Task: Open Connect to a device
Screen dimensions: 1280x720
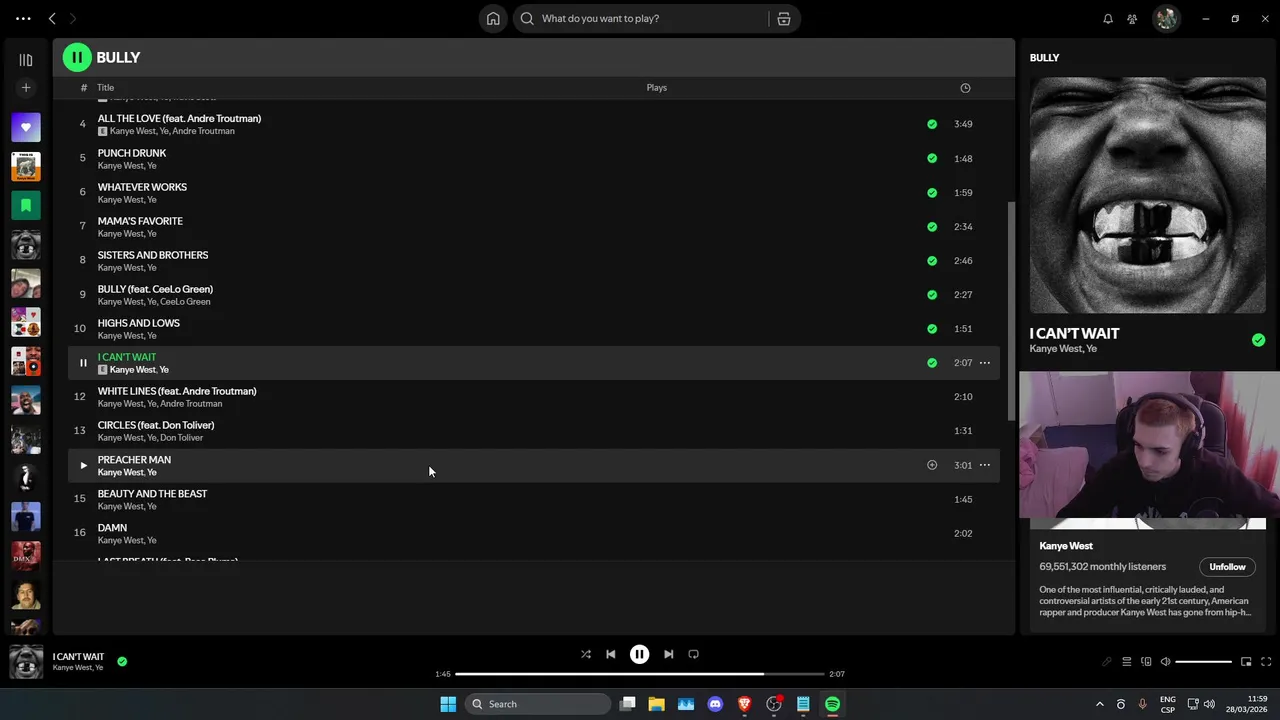Action: (1146, 662)
